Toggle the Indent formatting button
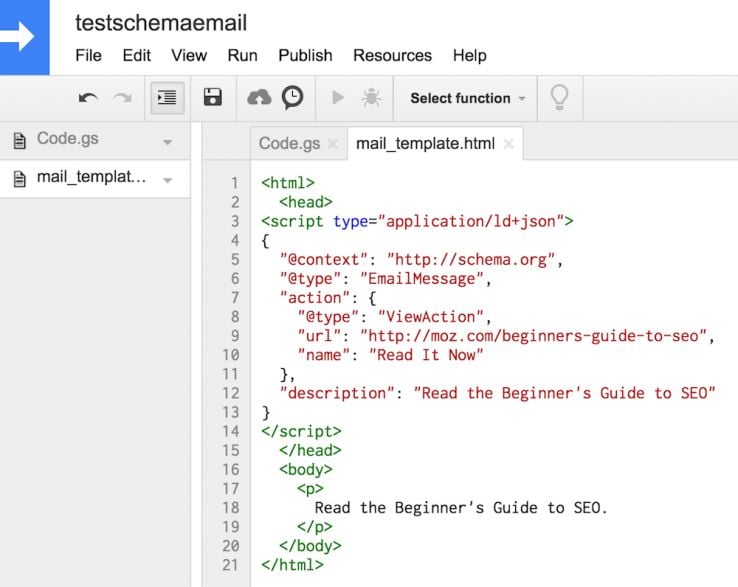This screenshot has height=587, width=738. [167, 98]
